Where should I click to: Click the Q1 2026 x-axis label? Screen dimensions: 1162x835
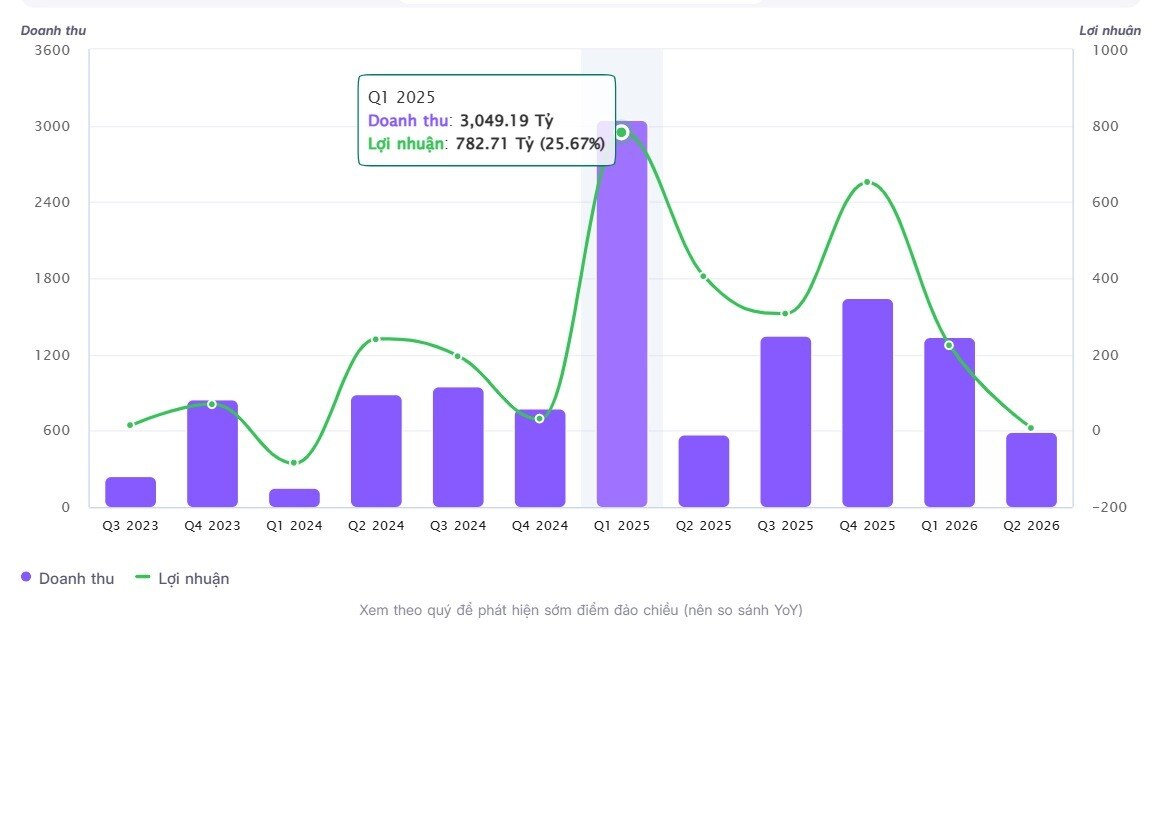coord(949,525)
